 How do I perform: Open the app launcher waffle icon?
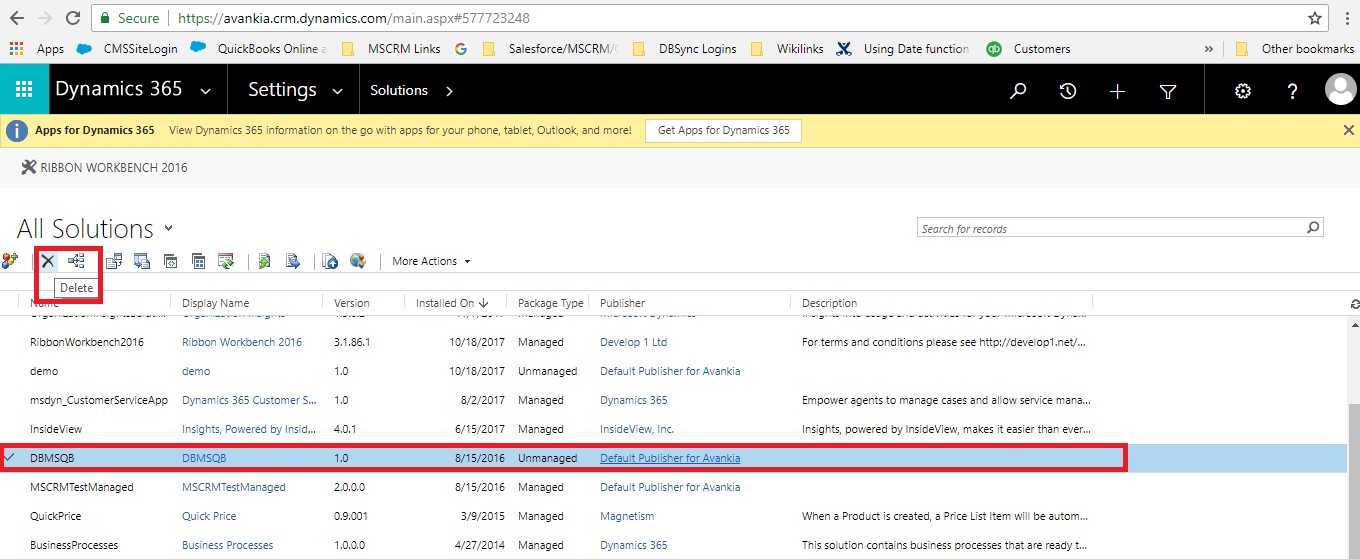pyautogui.click(x=24, y=90)
